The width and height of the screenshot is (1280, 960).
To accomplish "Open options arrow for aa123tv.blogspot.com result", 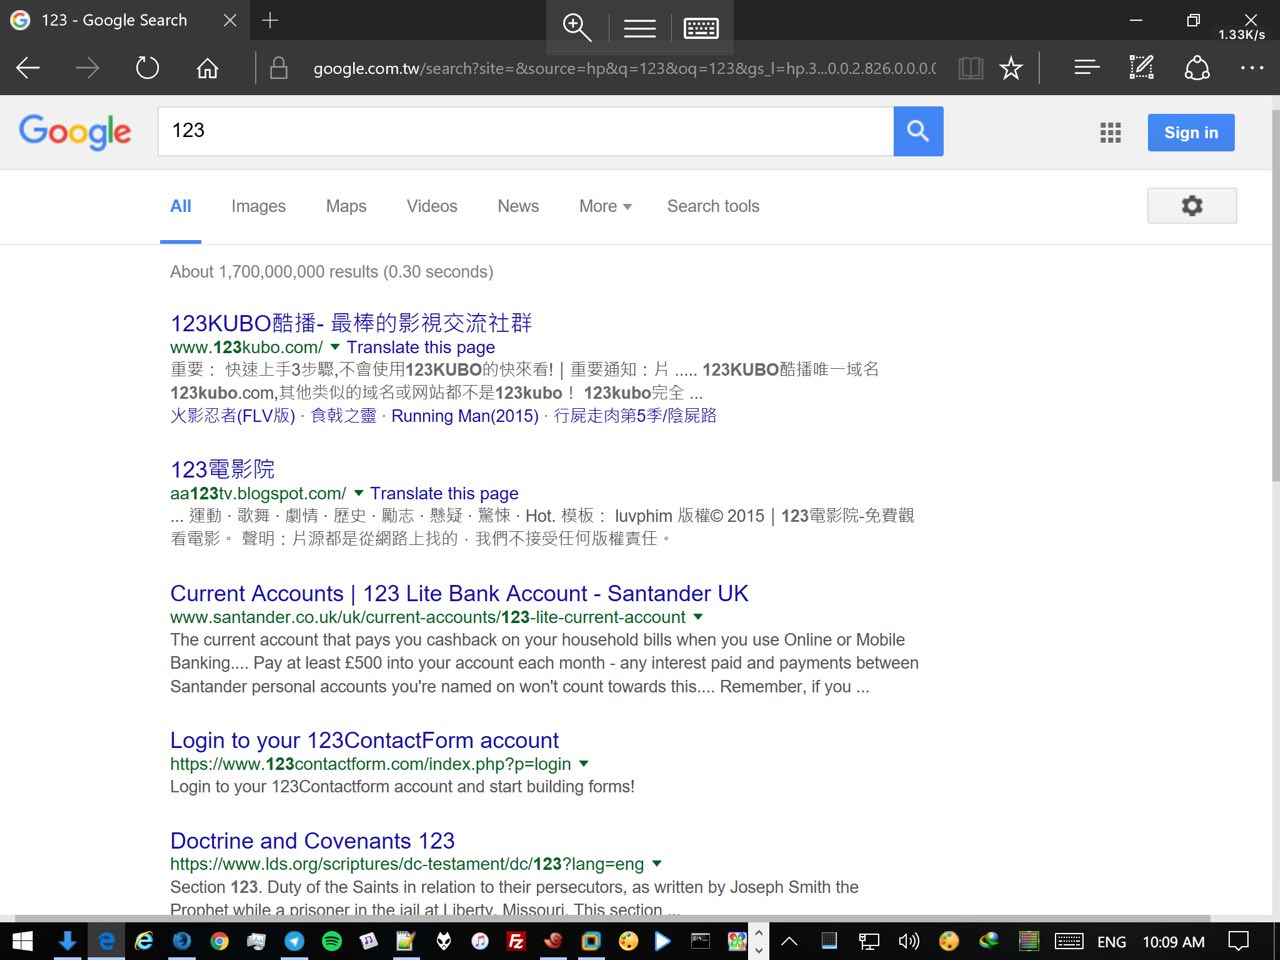I will [359, 493].
